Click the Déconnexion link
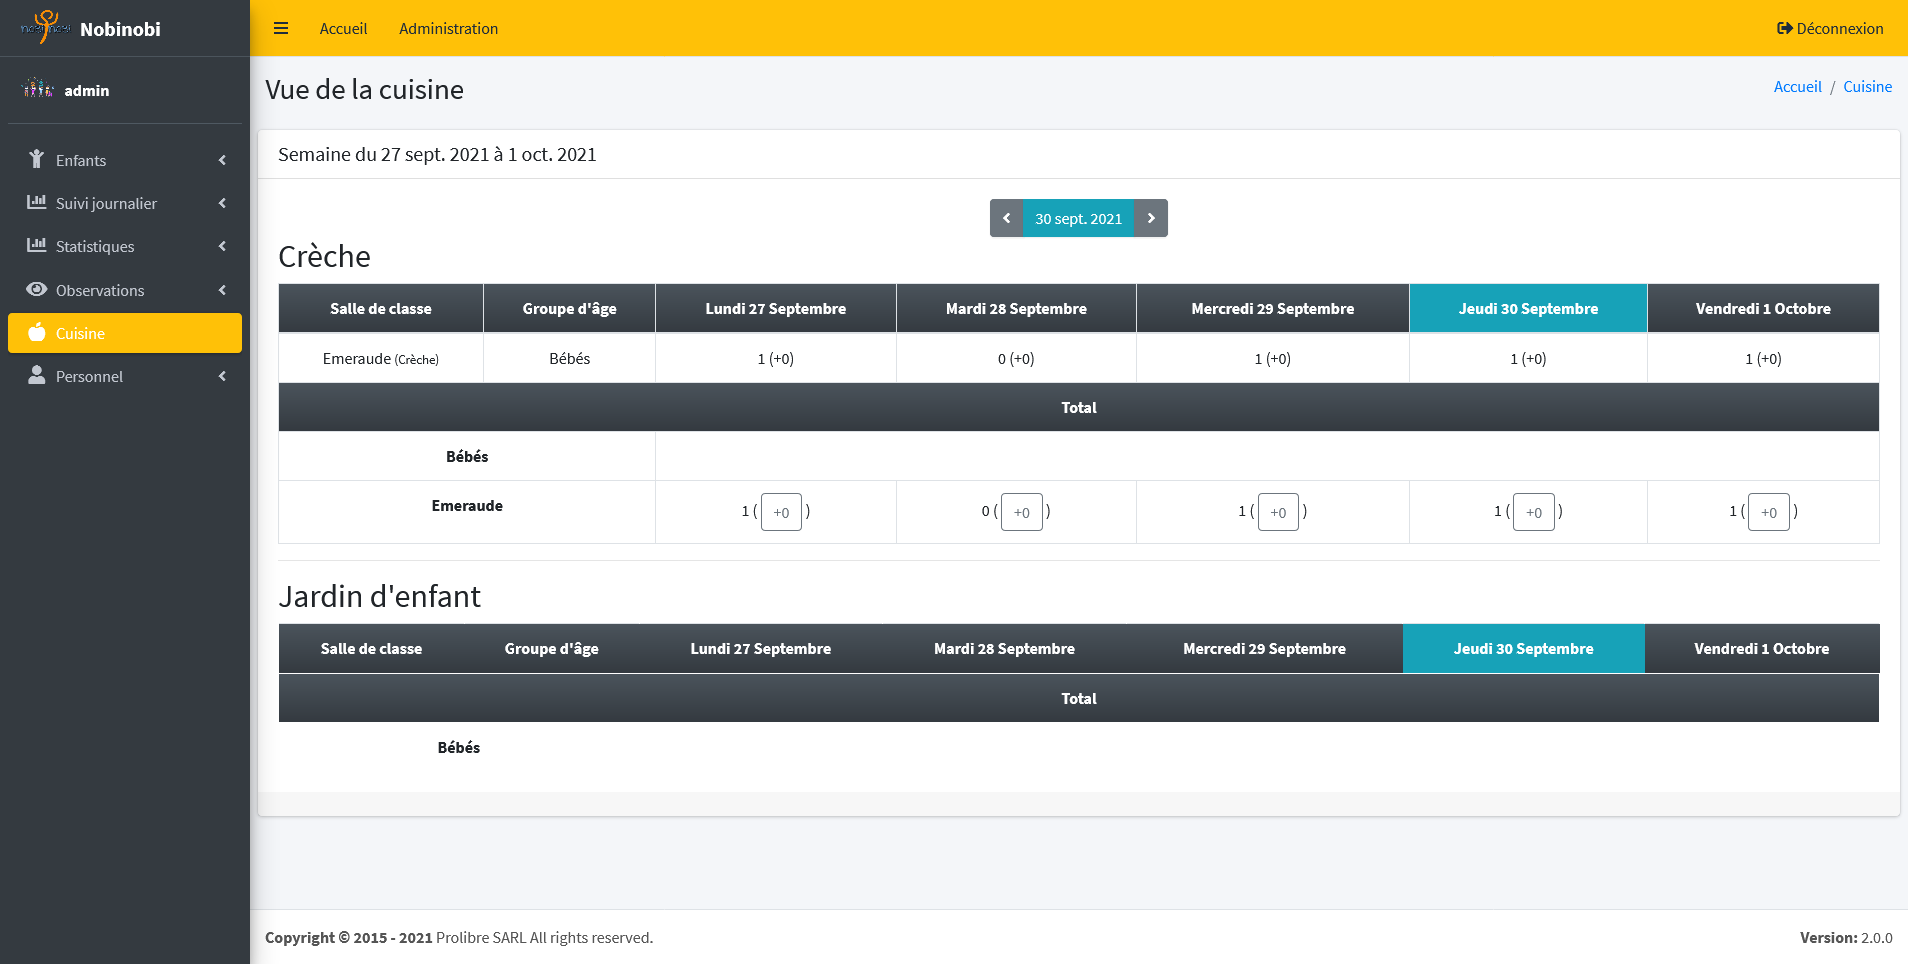The height and width of the screenshot is (964, 1908). pos(1830,28)
